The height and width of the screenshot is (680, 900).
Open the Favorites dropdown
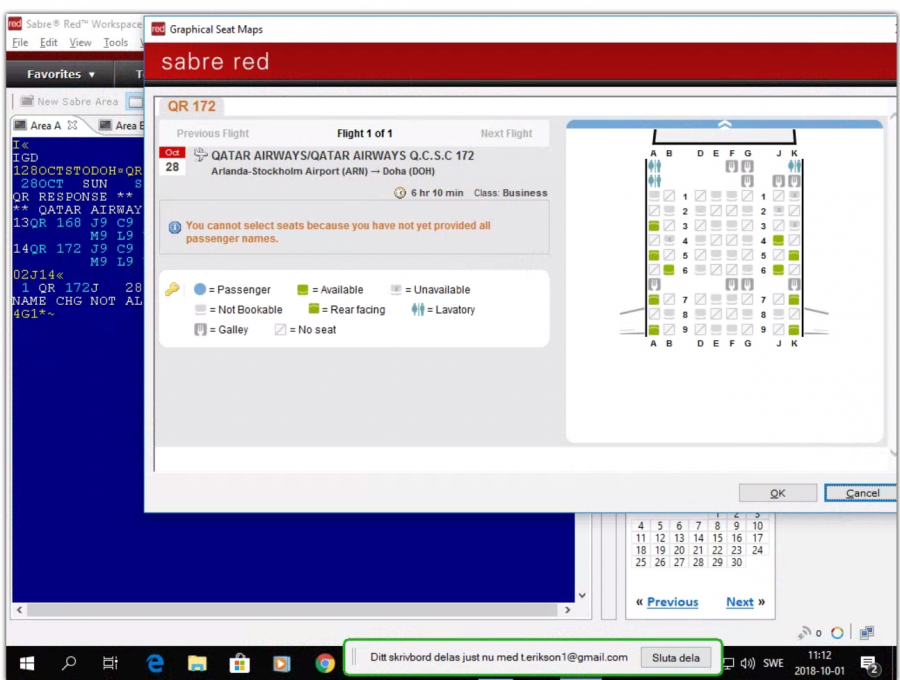[x=61, y=74]
